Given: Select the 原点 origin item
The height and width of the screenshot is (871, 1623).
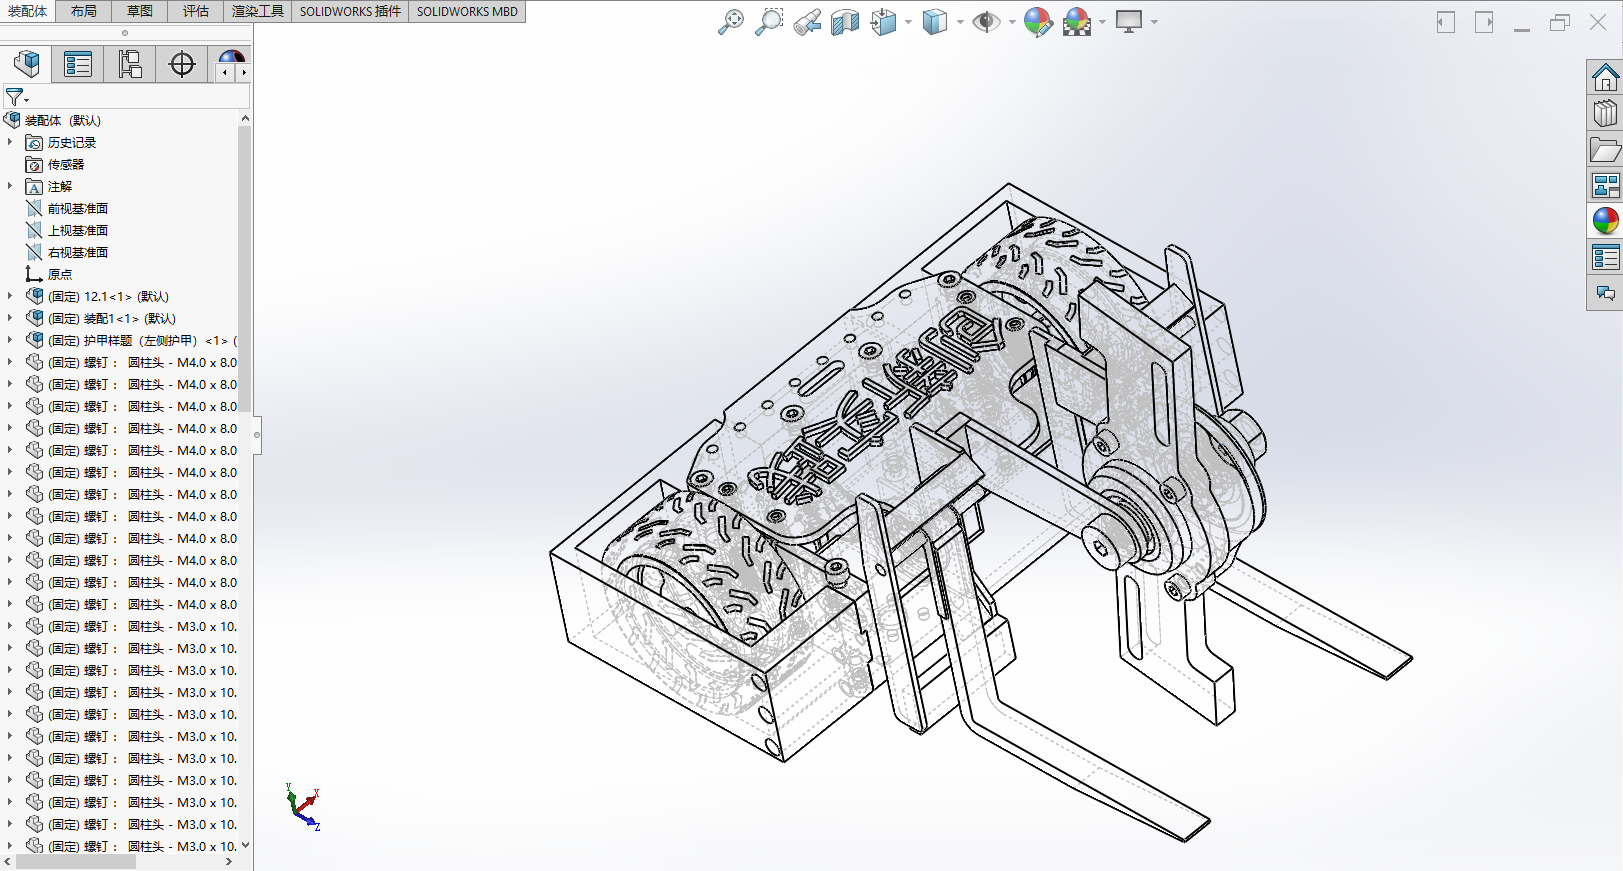Looking at the screenshot, I should pos(49,274).
